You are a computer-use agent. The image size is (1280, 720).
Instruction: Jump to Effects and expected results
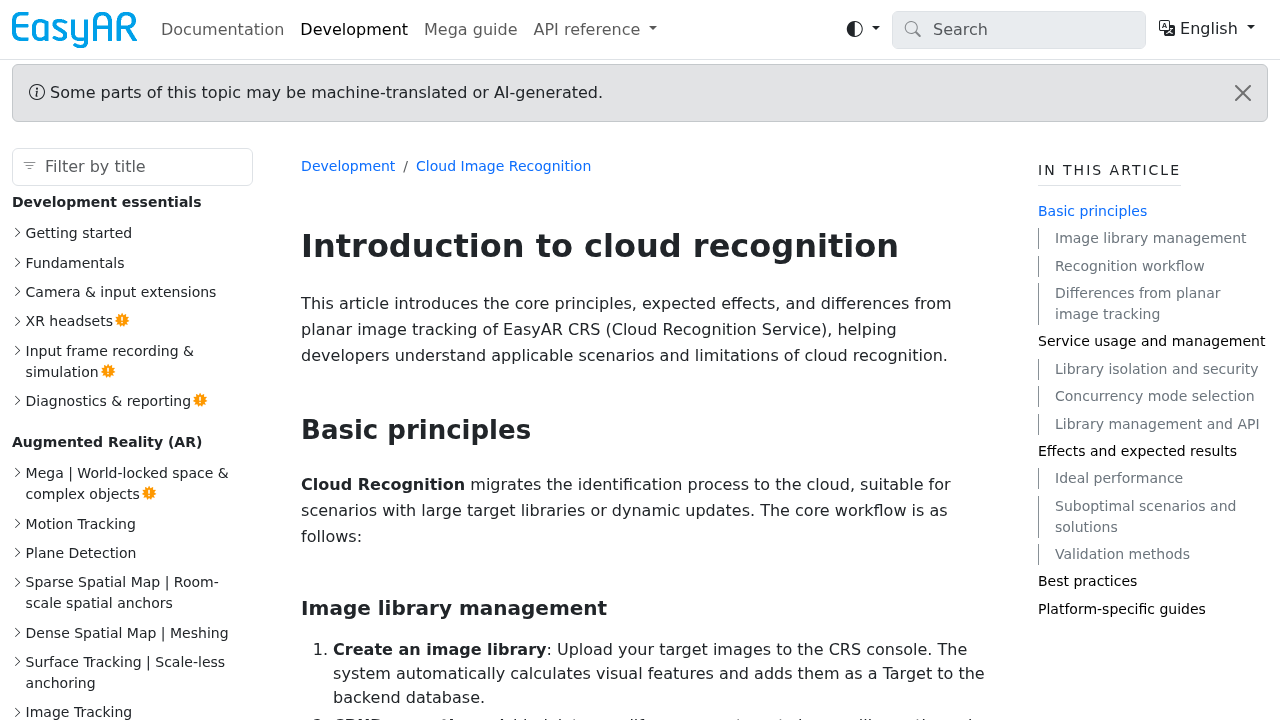click(1137, 451)
